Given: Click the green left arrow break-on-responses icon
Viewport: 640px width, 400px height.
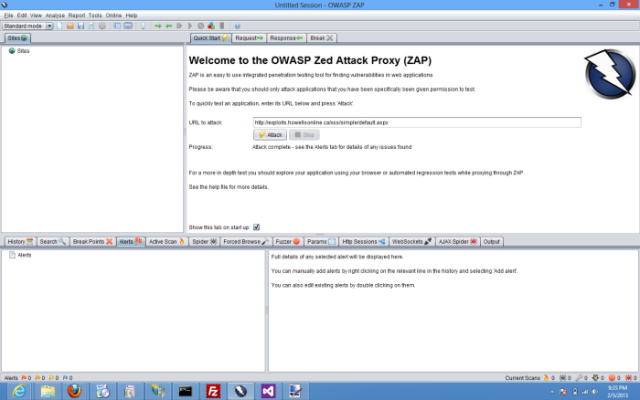Looking at the screenshot, I should [169, 26].
